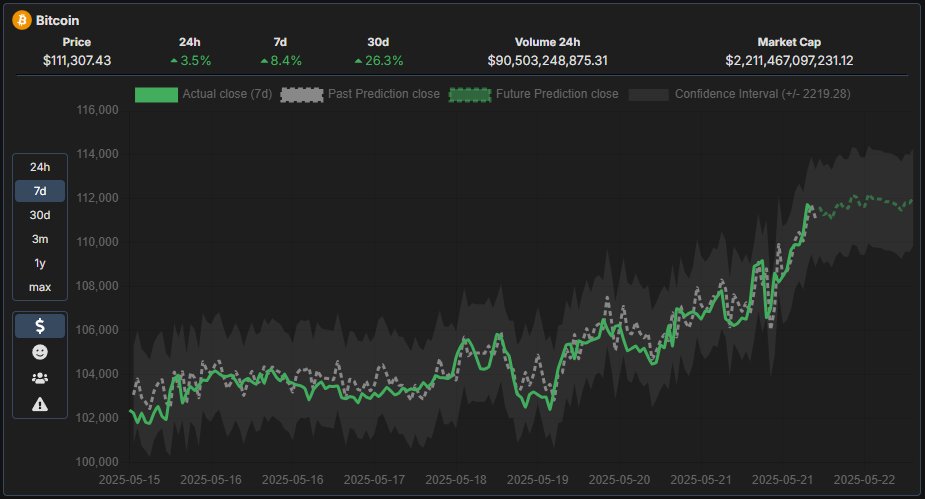925x499 pixels.
Task: Click the solid green Actual close swatch
Action: click(156, 95)
